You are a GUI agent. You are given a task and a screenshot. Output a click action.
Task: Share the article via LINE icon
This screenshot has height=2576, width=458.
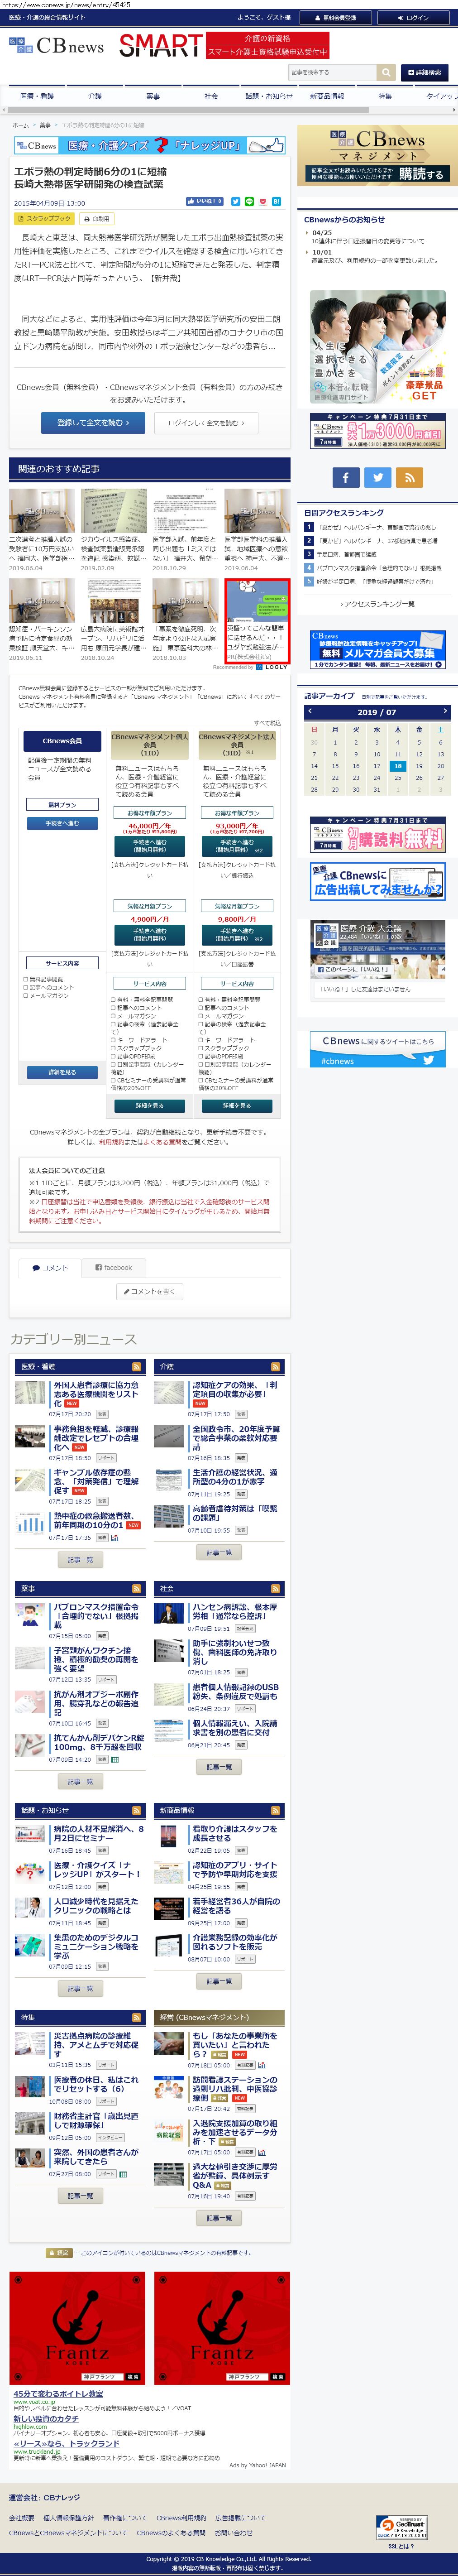click(x=249, y=201)
